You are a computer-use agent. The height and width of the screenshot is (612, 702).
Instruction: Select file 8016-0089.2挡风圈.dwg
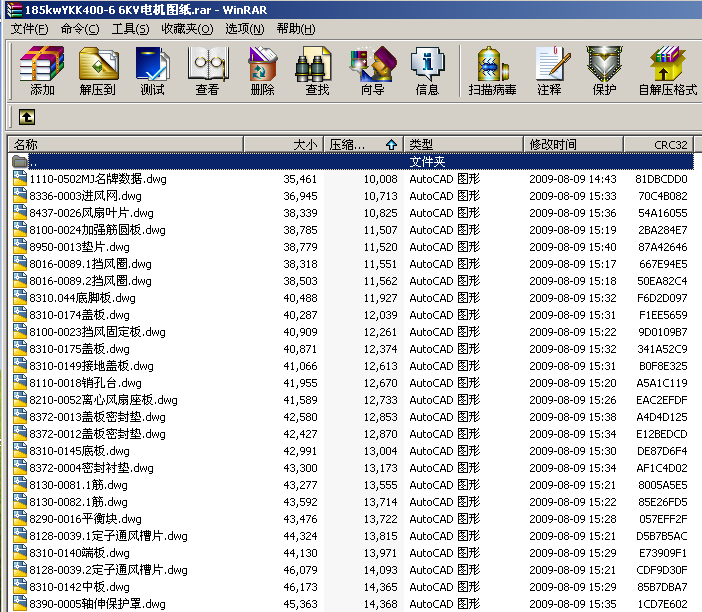click(90, 281)
